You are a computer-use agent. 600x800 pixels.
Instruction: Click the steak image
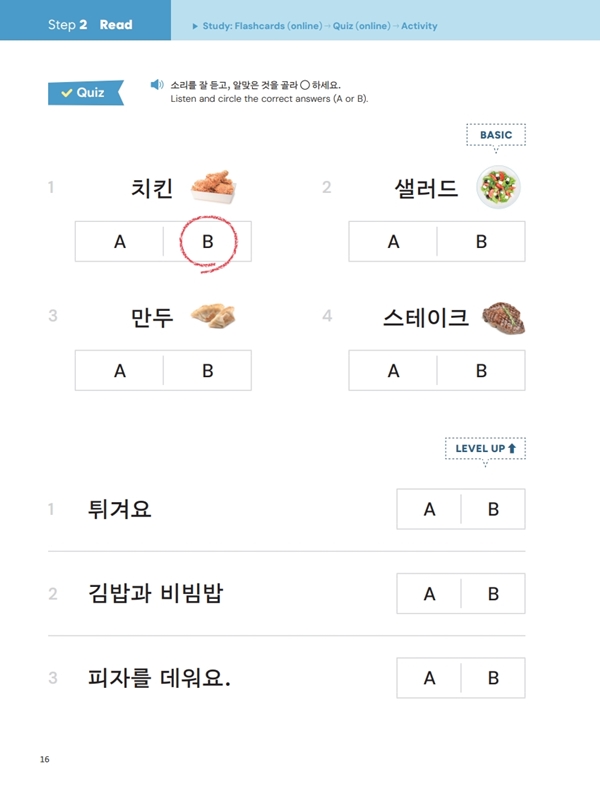click(502, 317)
